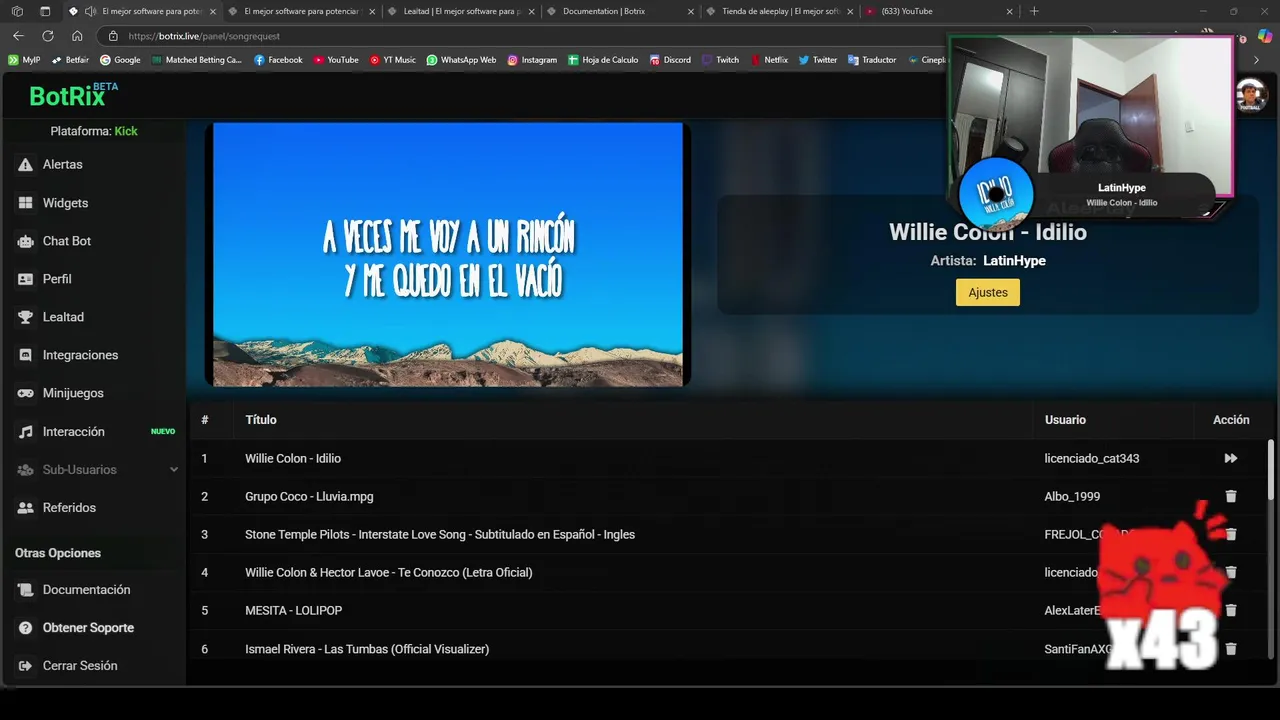This screenshot has width=1280, height=720.
Task: Click the browser home button
Action: [77, 35]
